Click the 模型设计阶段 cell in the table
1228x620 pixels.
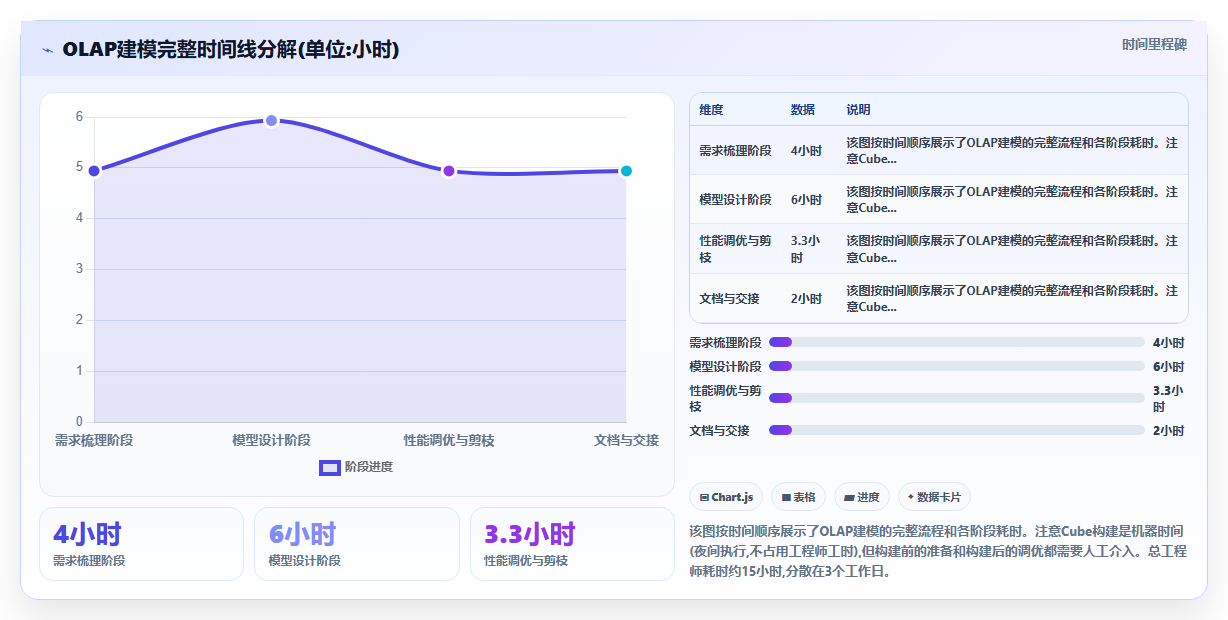(735, 199)
